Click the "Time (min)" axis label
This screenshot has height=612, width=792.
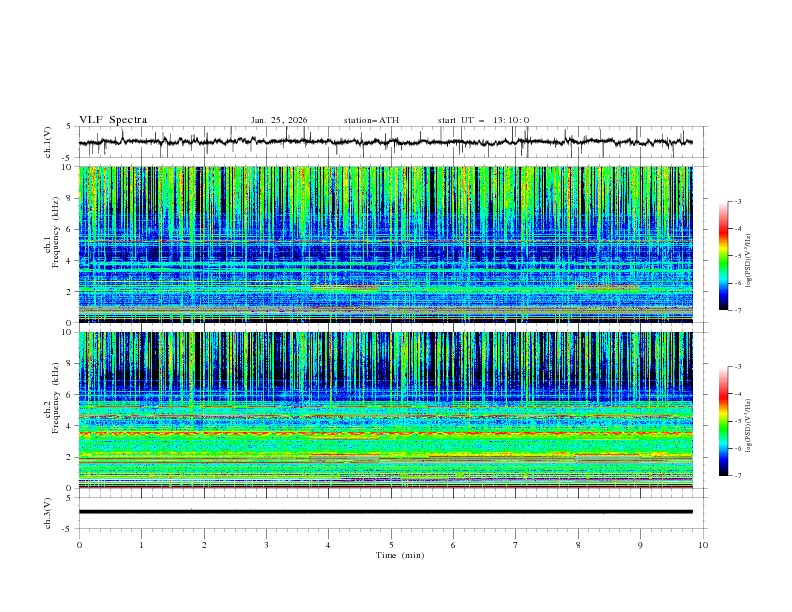point(400,555)
